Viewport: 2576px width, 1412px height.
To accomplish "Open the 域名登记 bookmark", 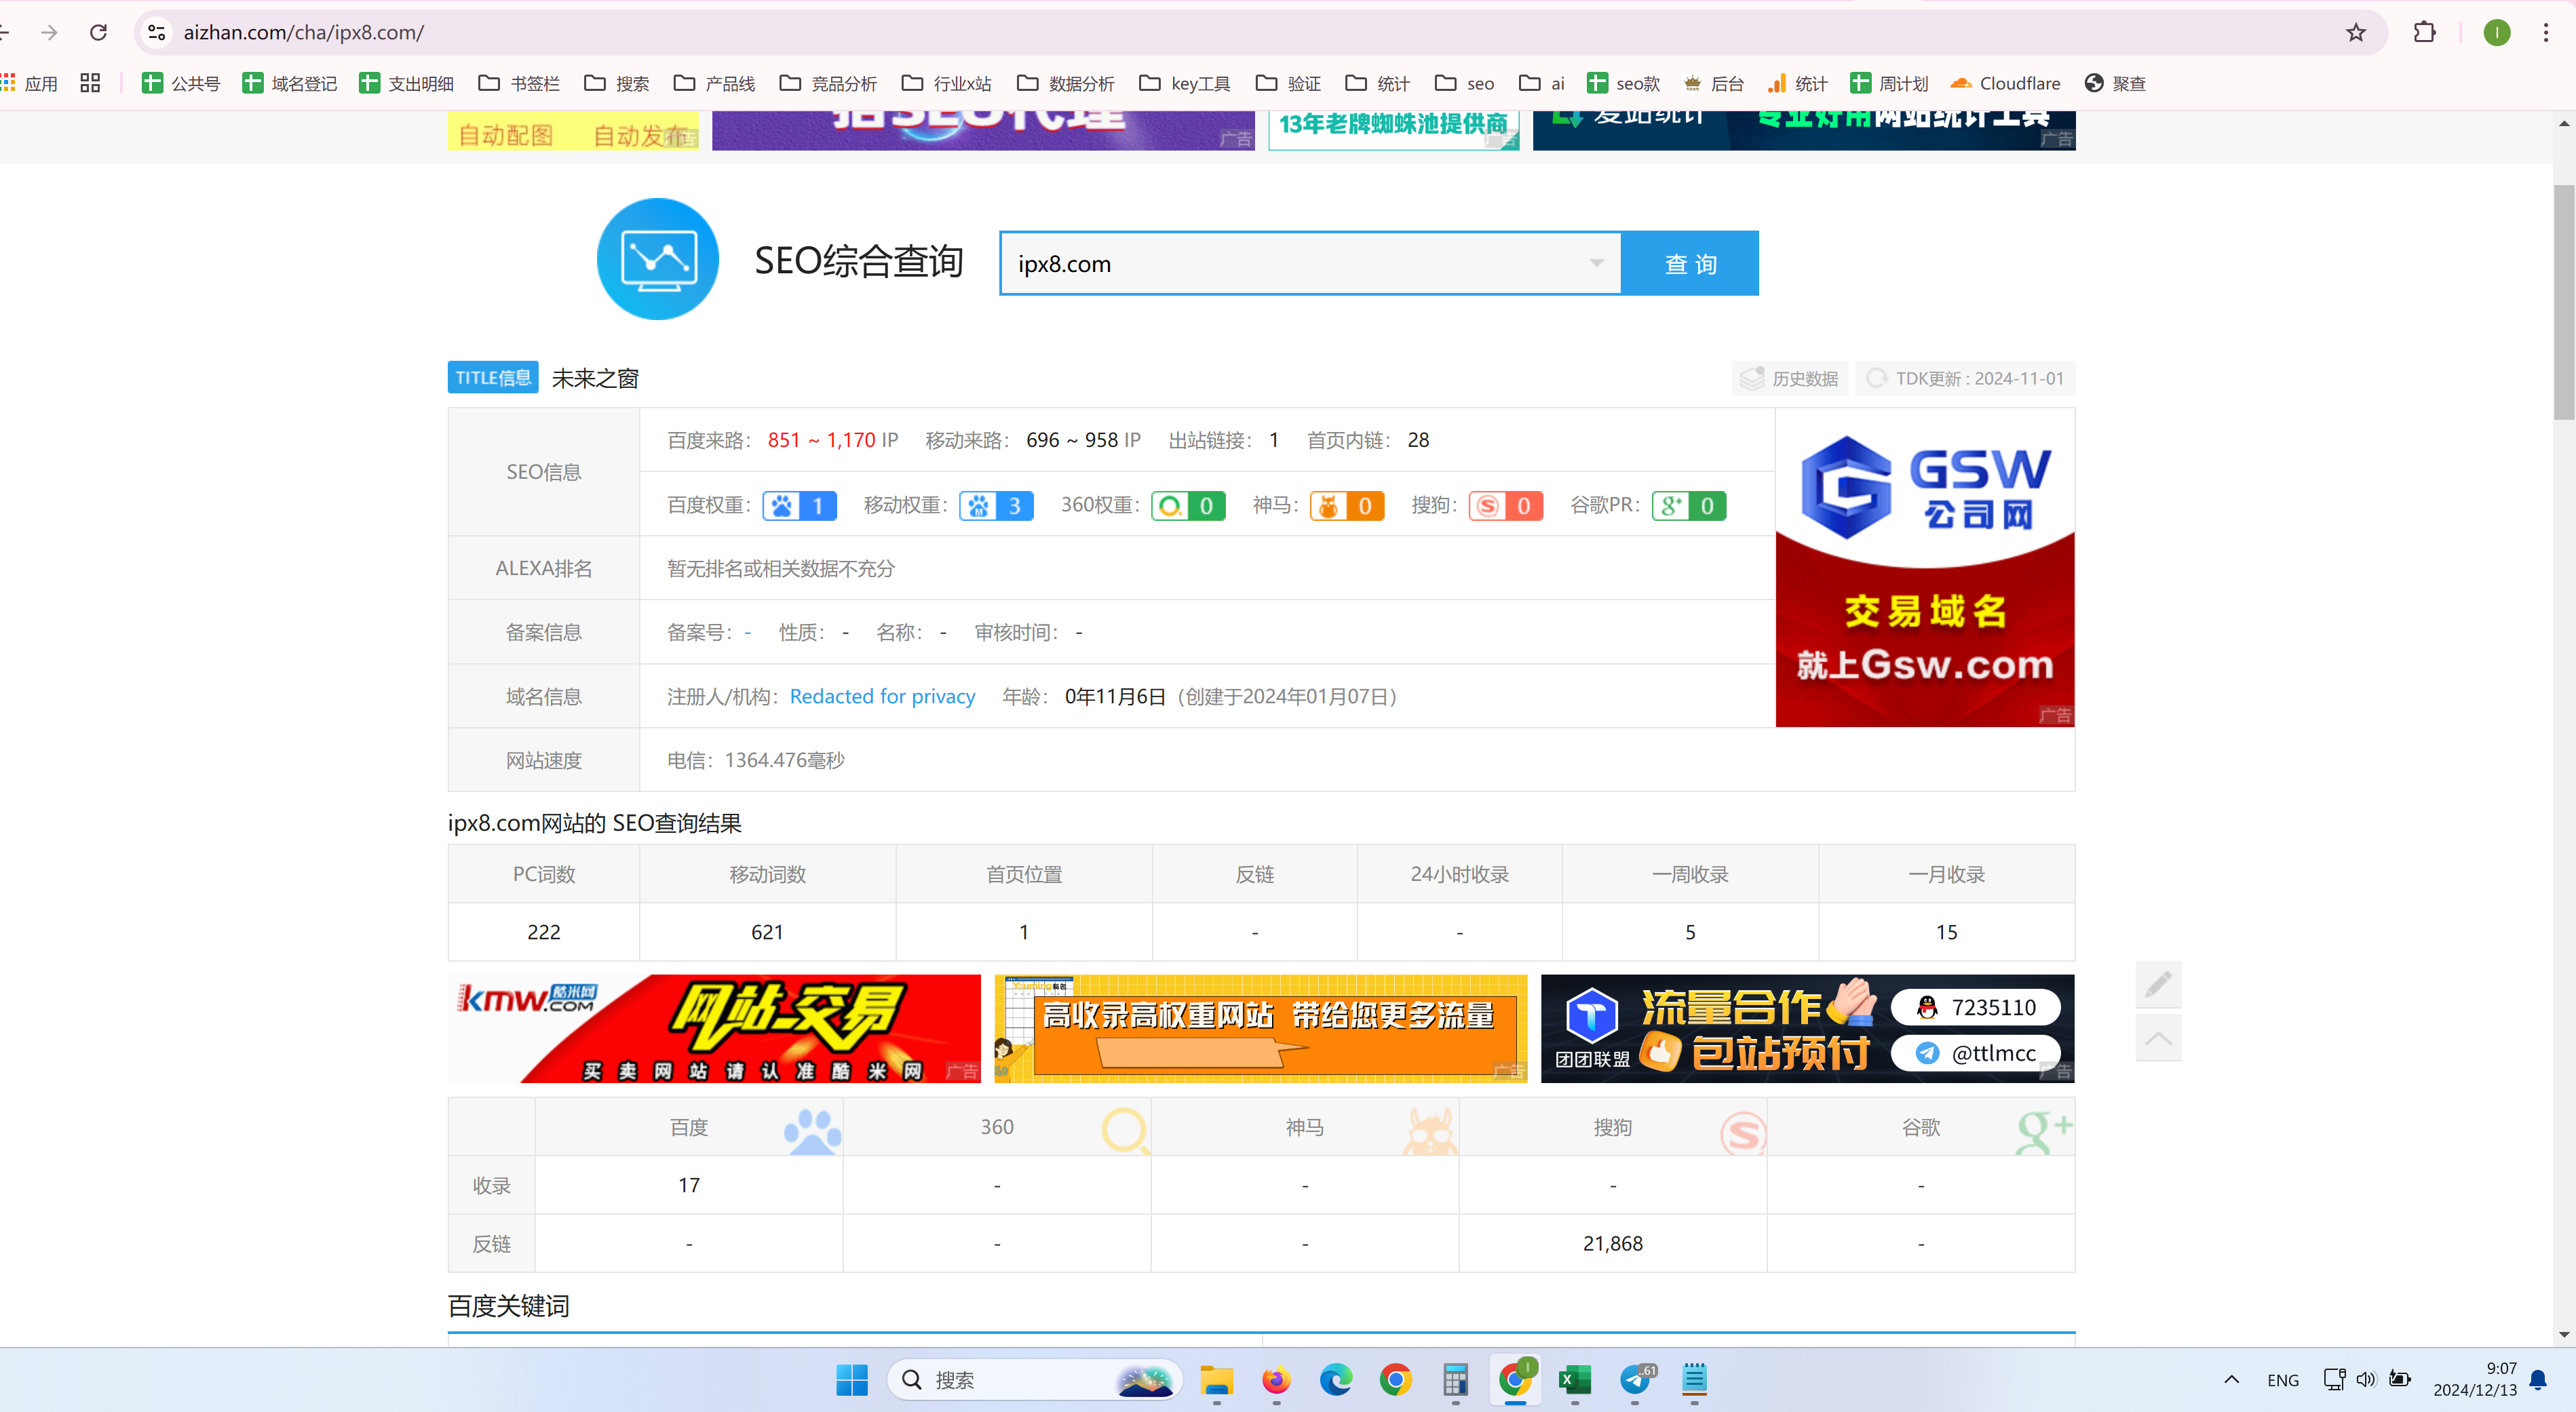I will click(x=290, y=83).
